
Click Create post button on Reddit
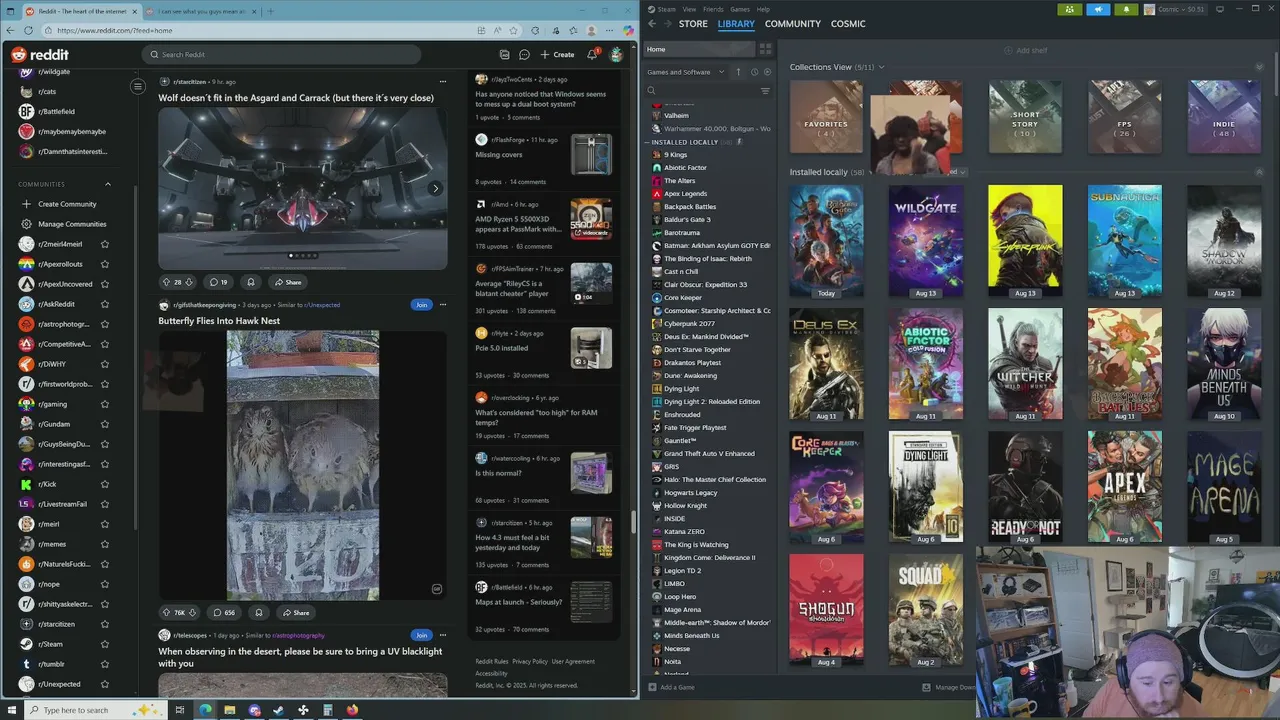point(557,55)
